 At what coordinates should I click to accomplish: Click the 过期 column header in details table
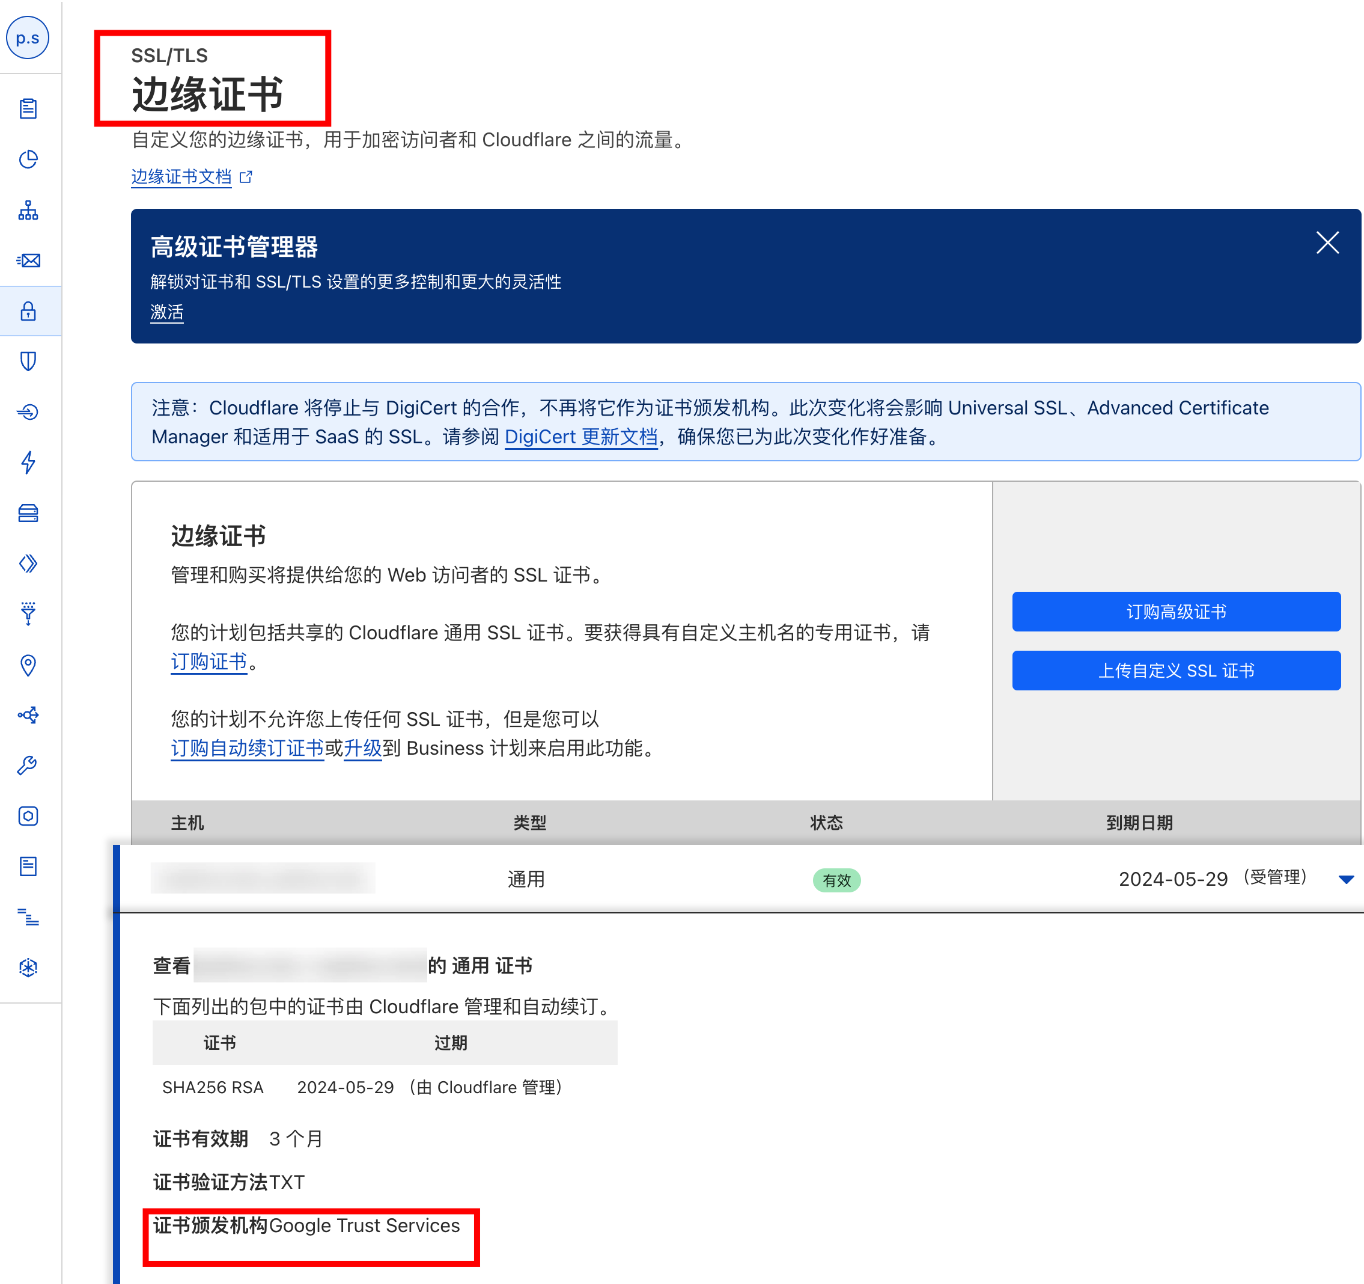451,1043
